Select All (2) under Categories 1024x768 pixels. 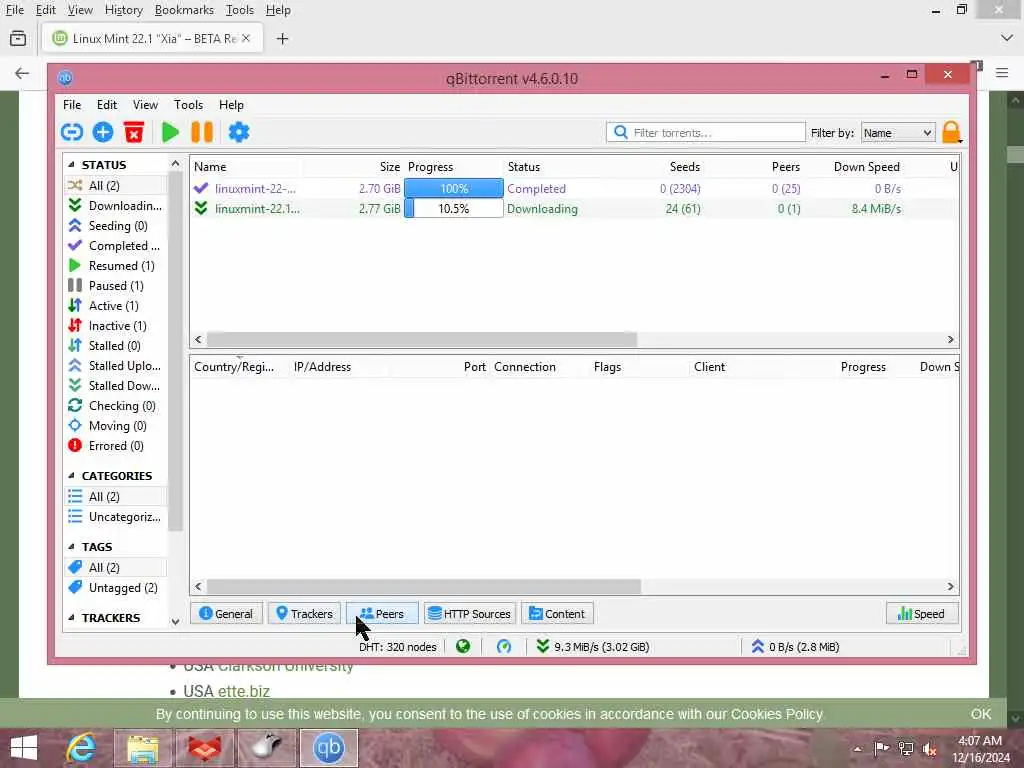click(115, 497)
